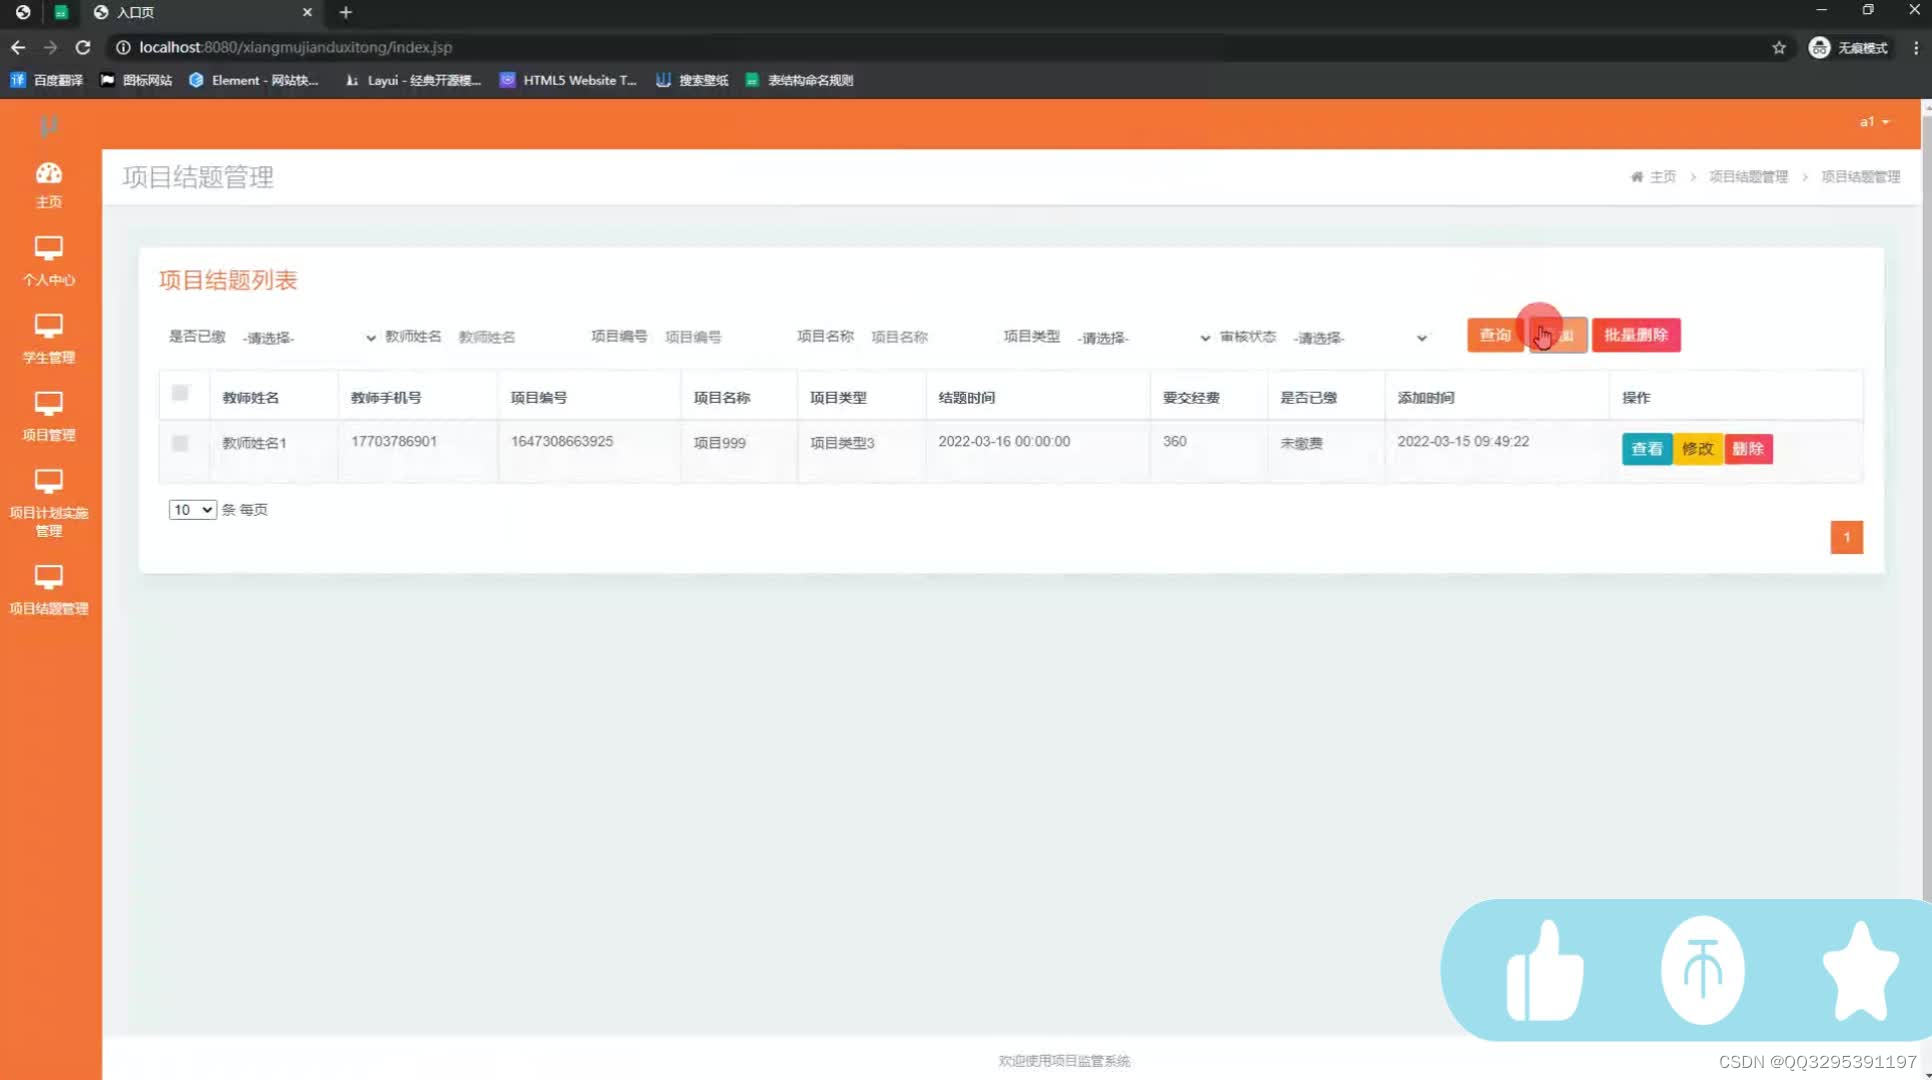Go back in browser history
This screenshot has height=1080, width=1932.
(18, 47)
